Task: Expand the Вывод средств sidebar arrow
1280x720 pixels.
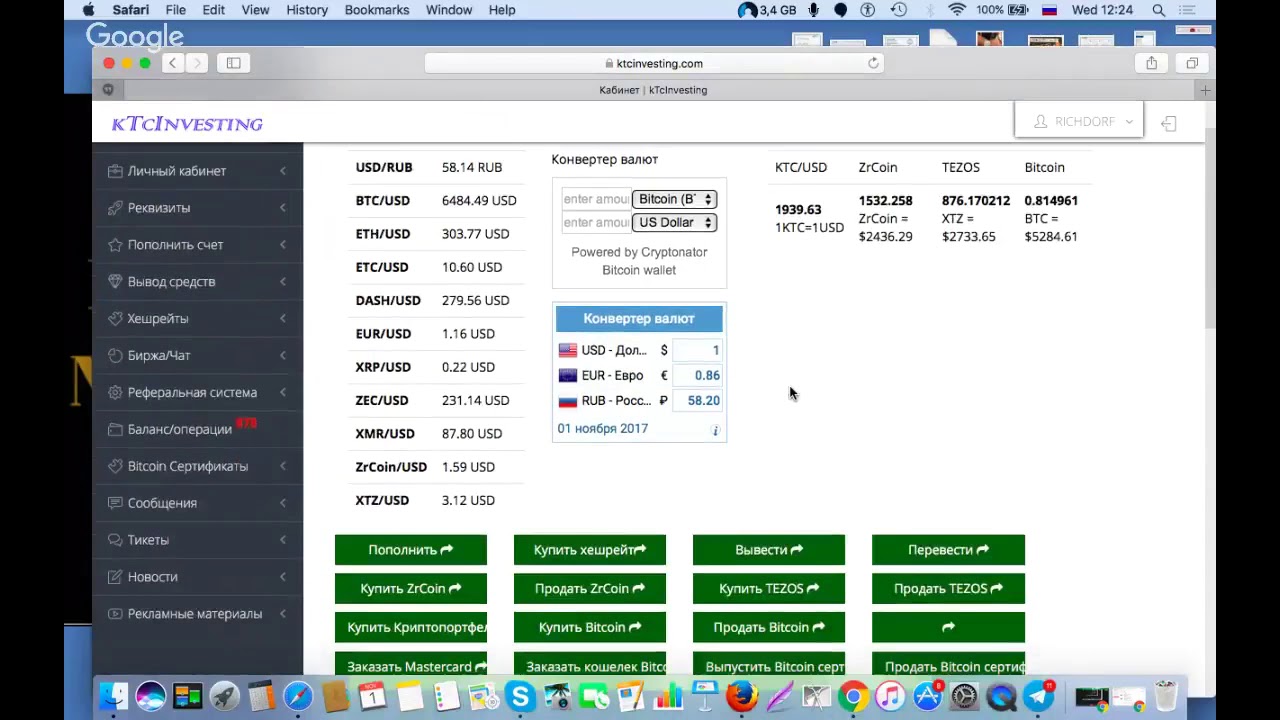Action: tap(283, 282)
